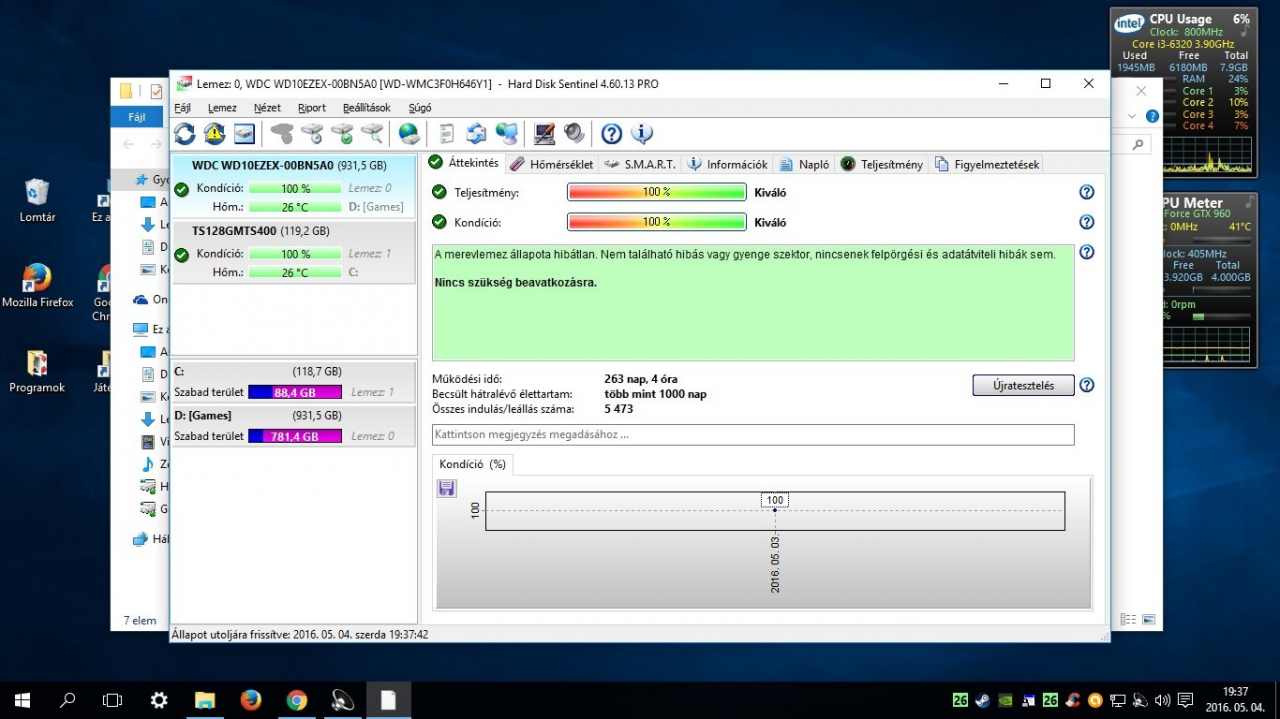Select the D: [Games] volume entry
This screenshot has width=1280, height=719.
click(x=293, y=426)
